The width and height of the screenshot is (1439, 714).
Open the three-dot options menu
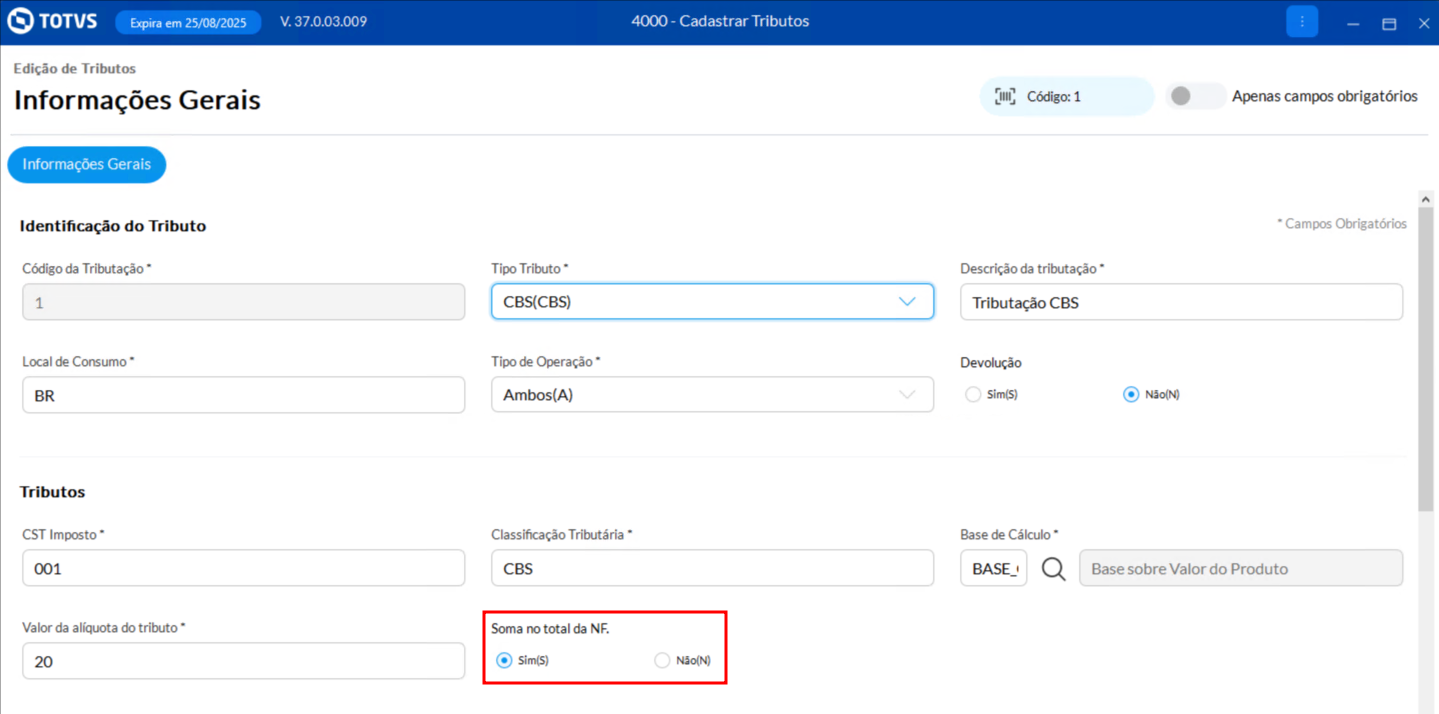[x=1301, y=21]
